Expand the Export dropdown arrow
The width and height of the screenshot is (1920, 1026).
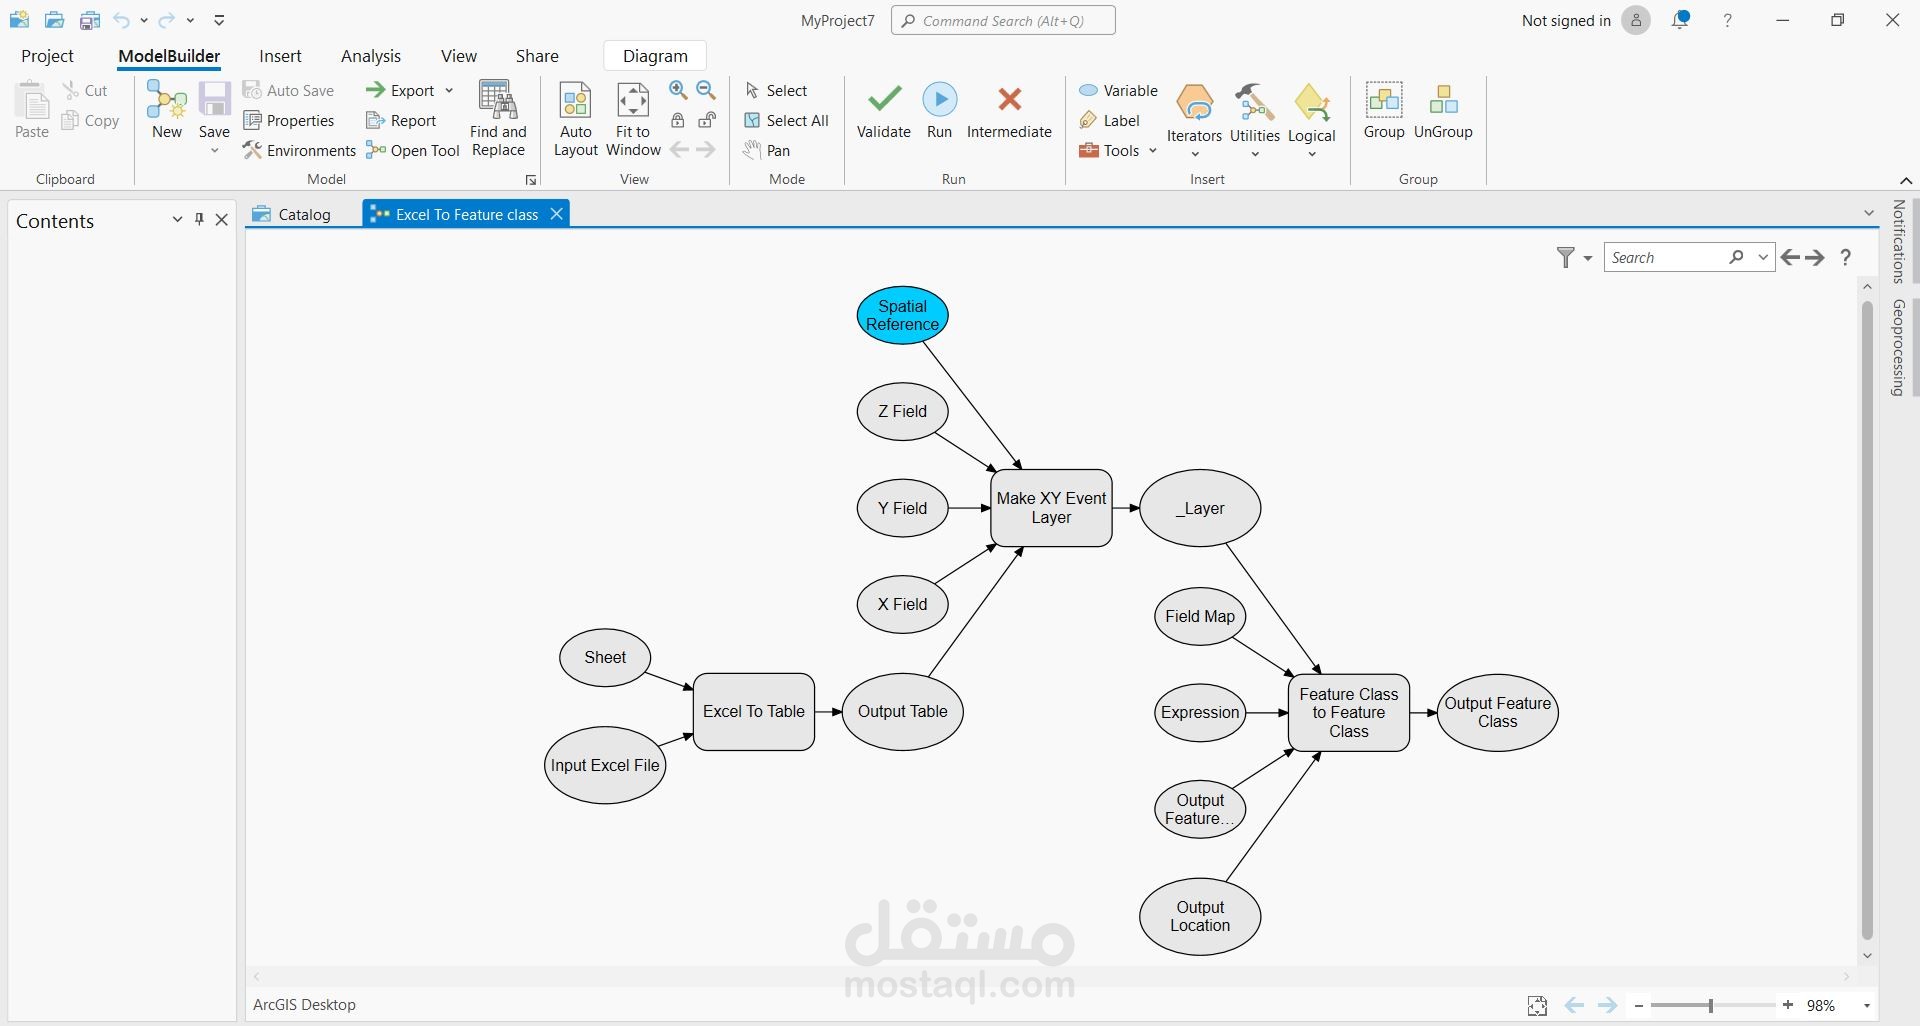coord(449,90)
